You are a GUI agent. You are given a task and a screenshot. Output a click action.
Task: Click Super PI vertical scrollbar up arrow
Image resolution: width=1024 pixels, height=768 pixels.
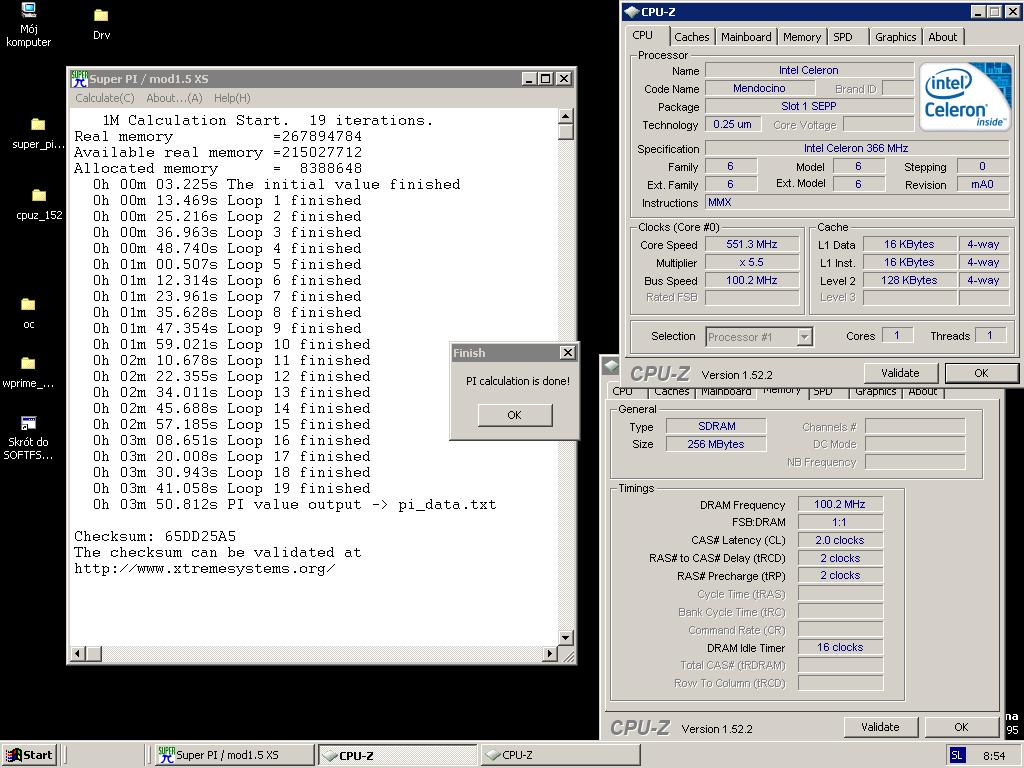point(566,116)
